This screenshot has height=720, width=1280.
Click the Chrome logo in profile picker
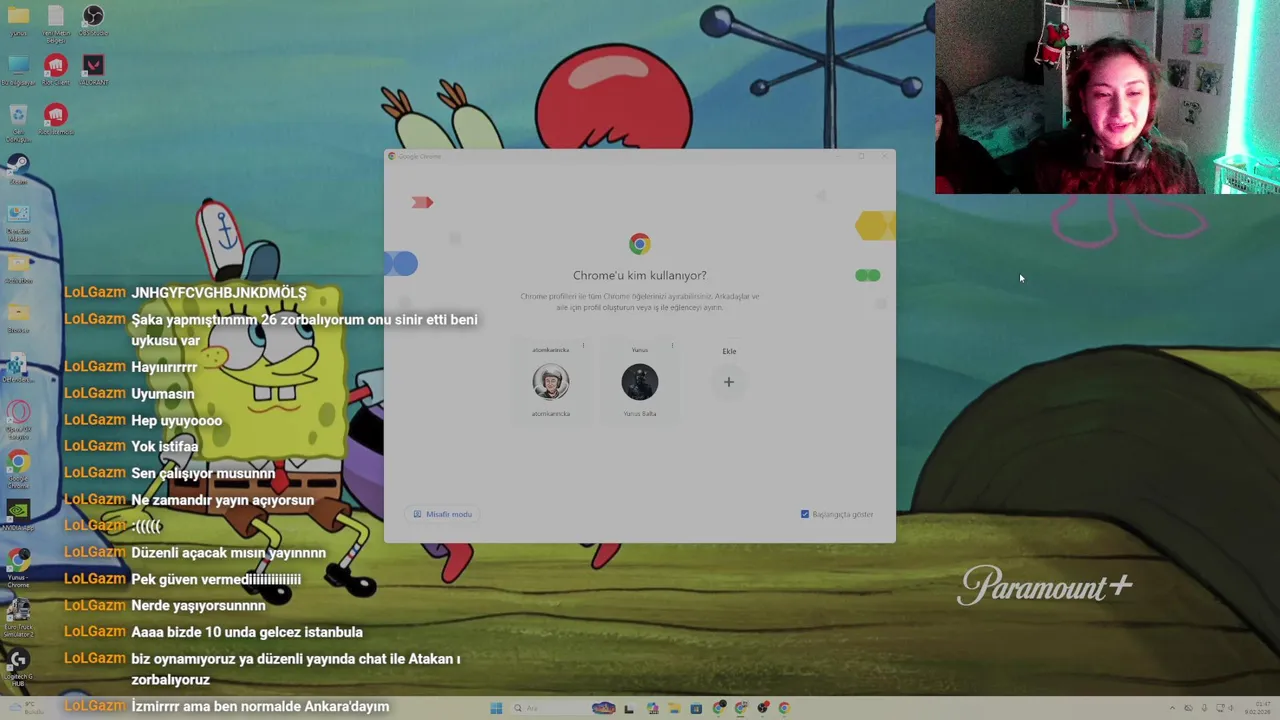click(x=640, y=244)
